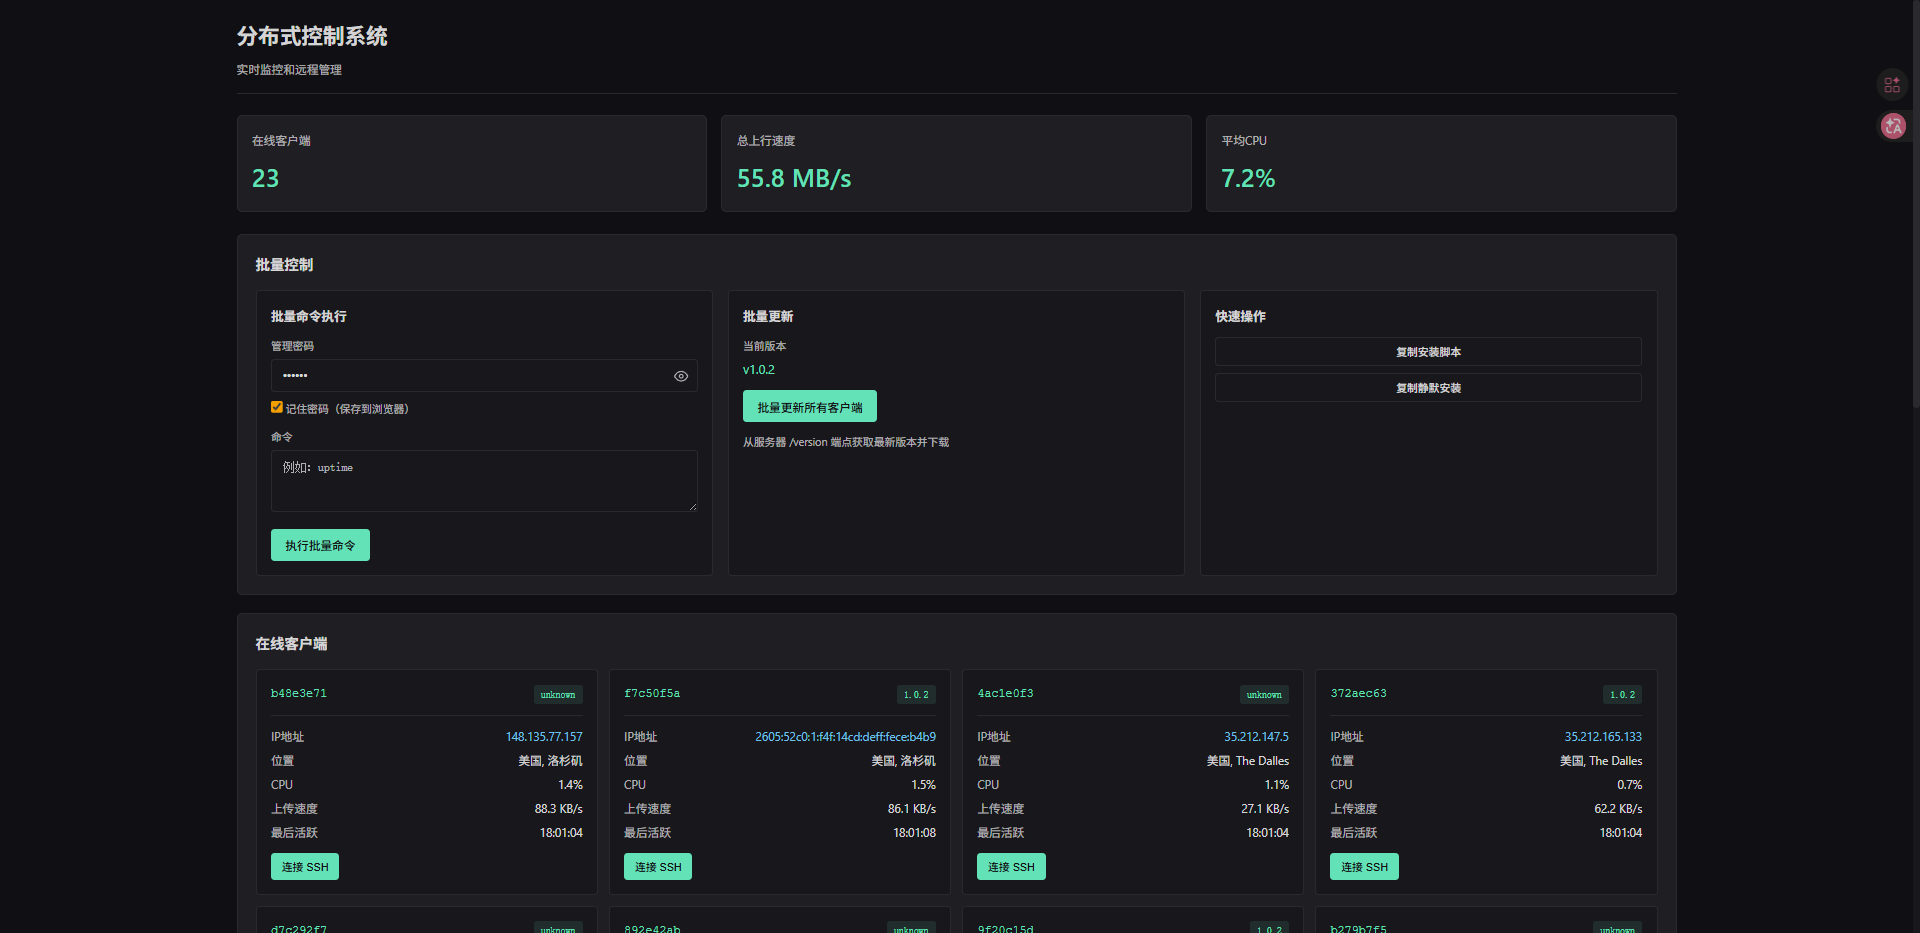Click the pink translate floating icon
1920x933 pixels.
(1892, 126)
